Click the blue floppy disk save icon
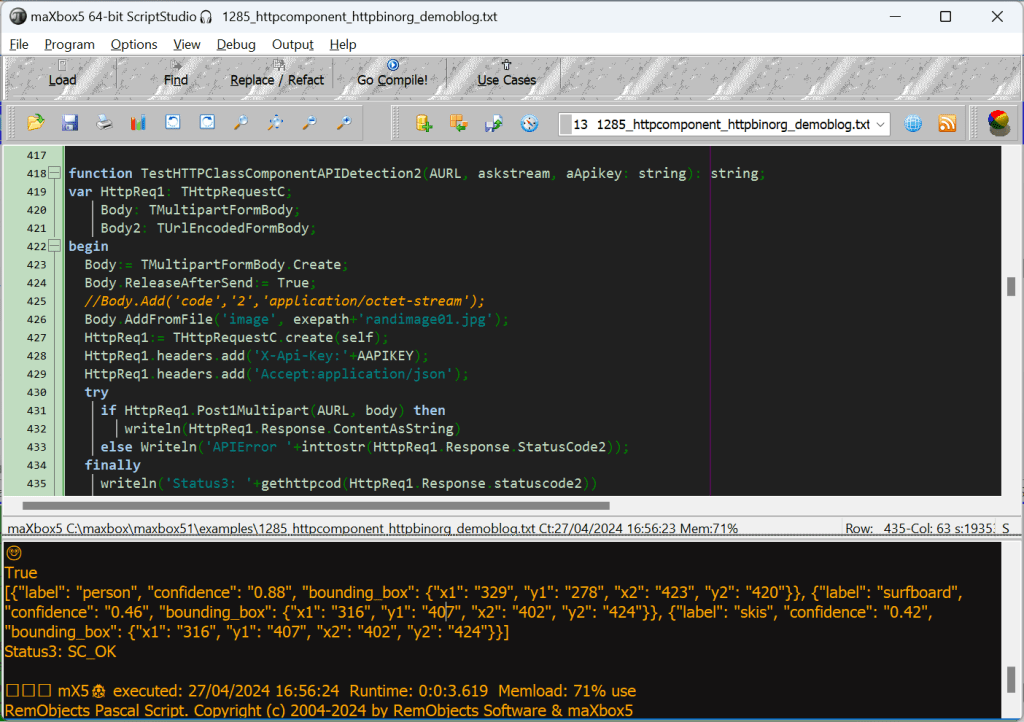 pyautogui.click(x=70, y=123)
